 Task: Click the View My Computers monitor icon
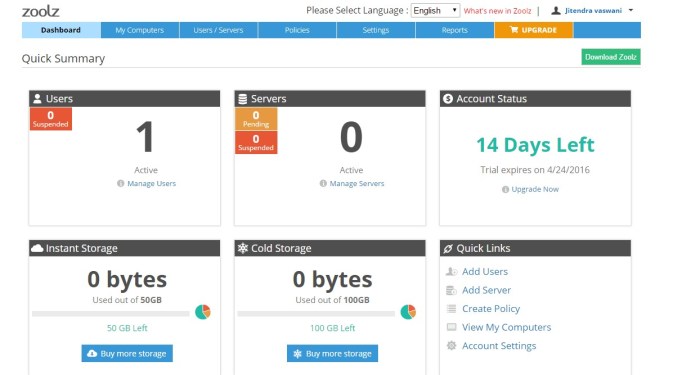click(451, 327)
